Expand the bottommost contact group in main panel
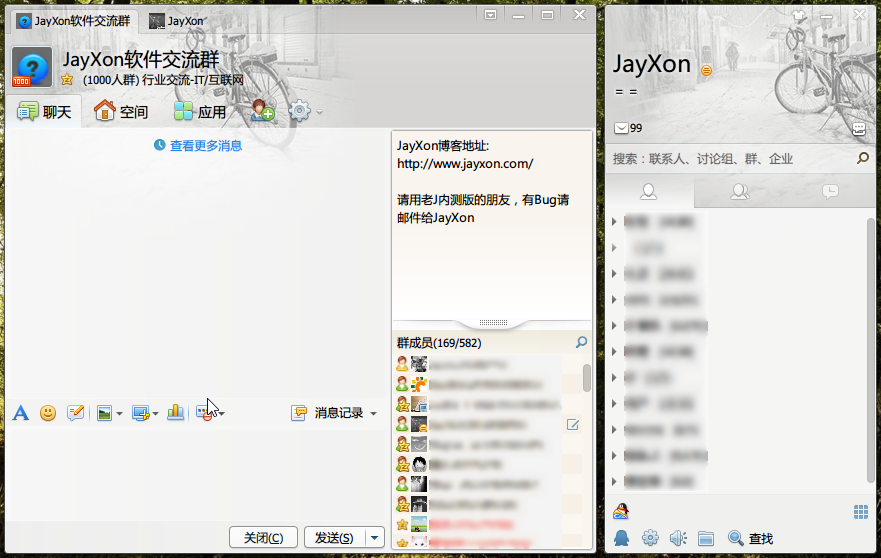Screen dimensions: 881x558 point(614,481)
